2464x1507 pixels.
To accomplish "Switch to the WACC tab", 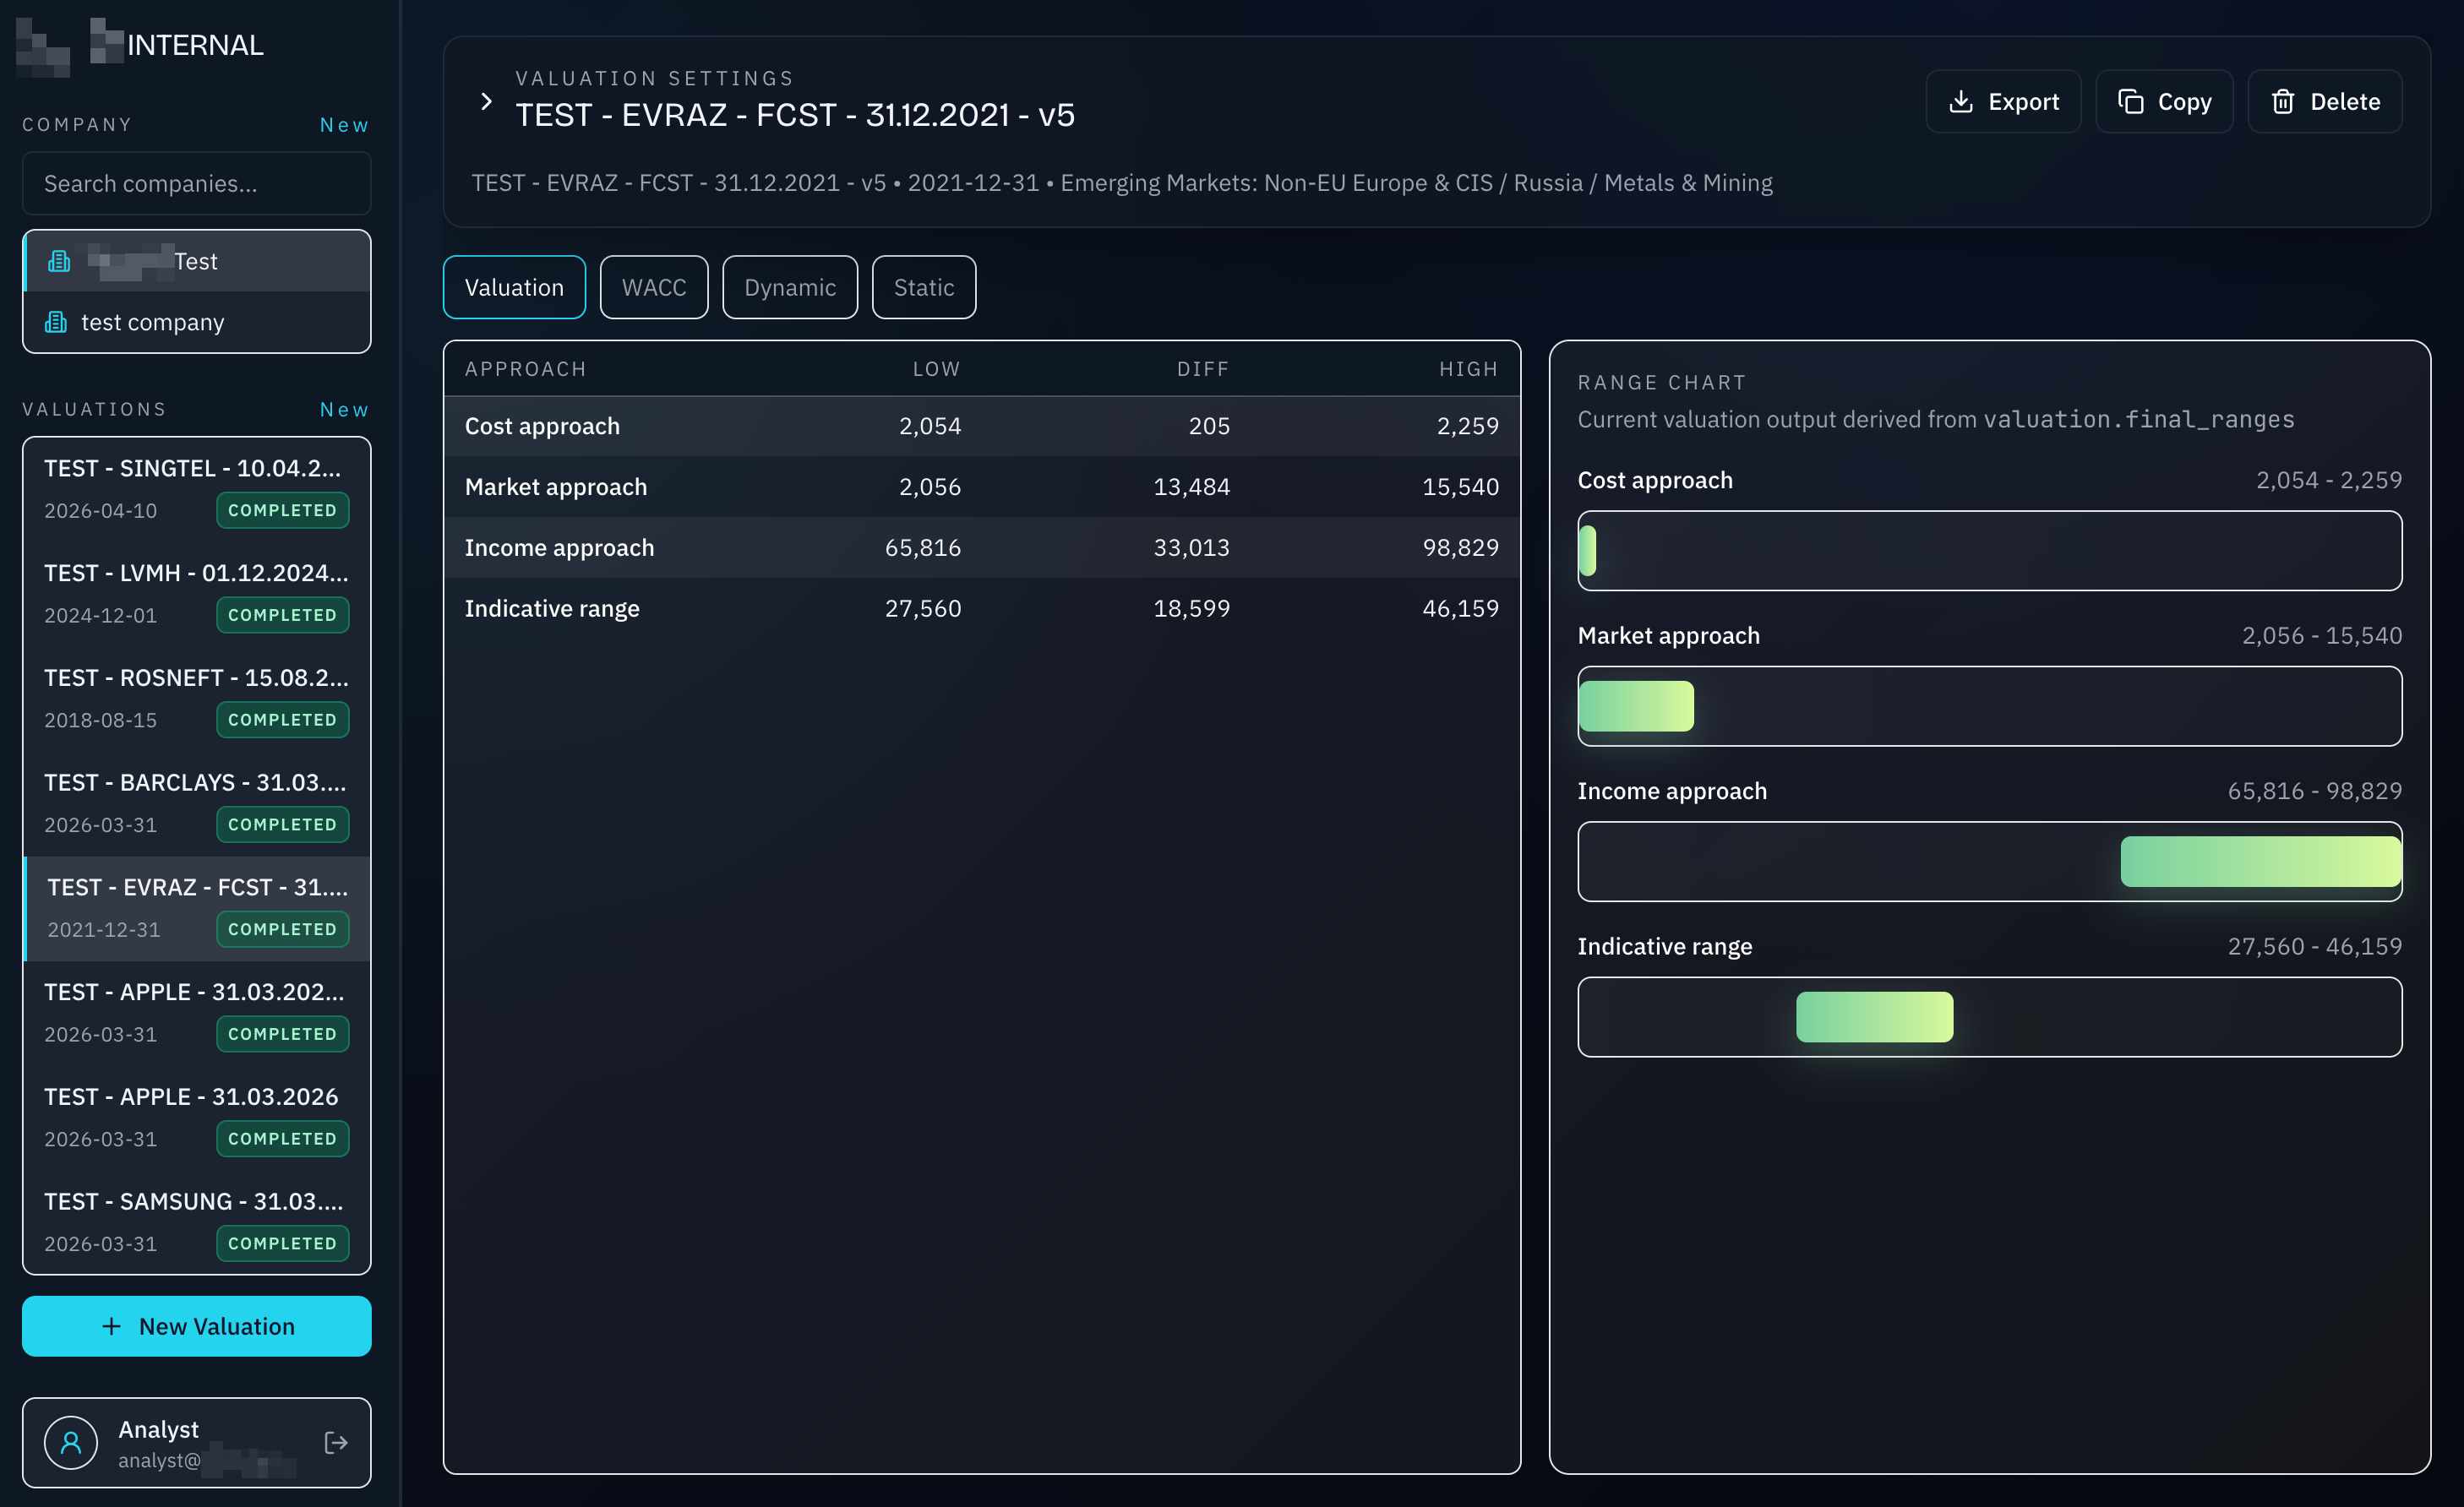I will tap(654, 288).
